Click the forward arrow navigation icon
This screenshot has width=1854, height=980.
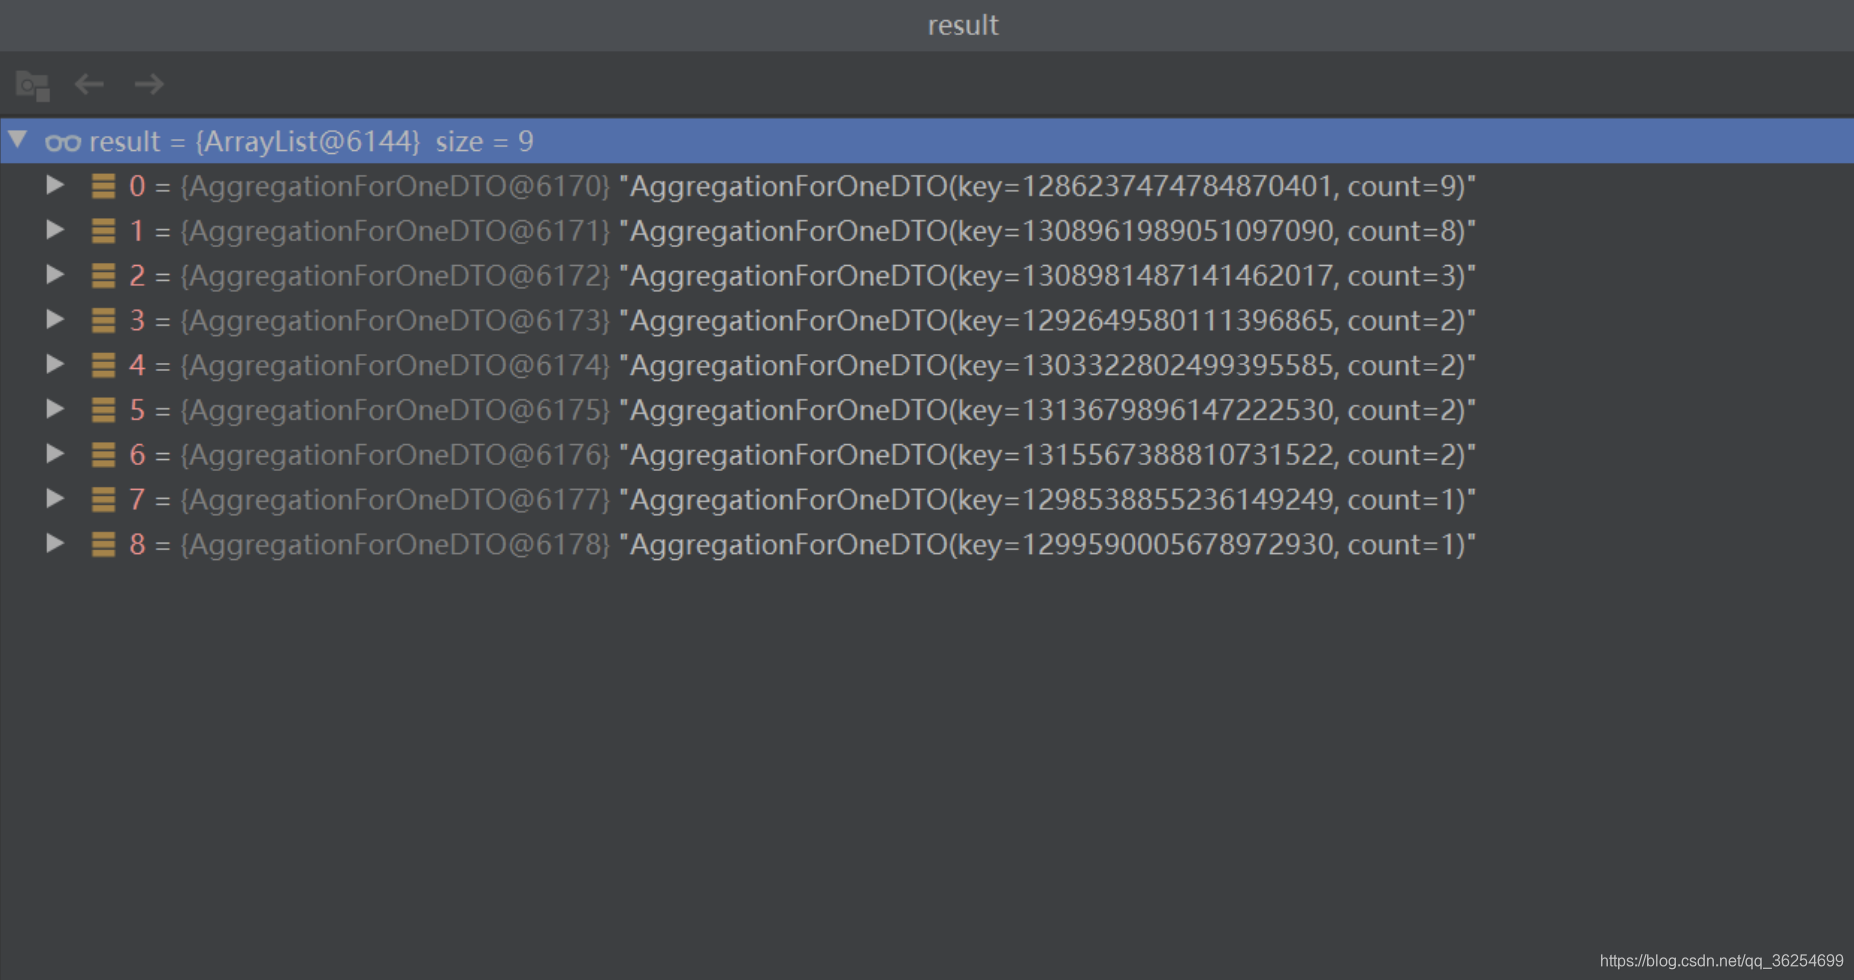click(149, 85)
